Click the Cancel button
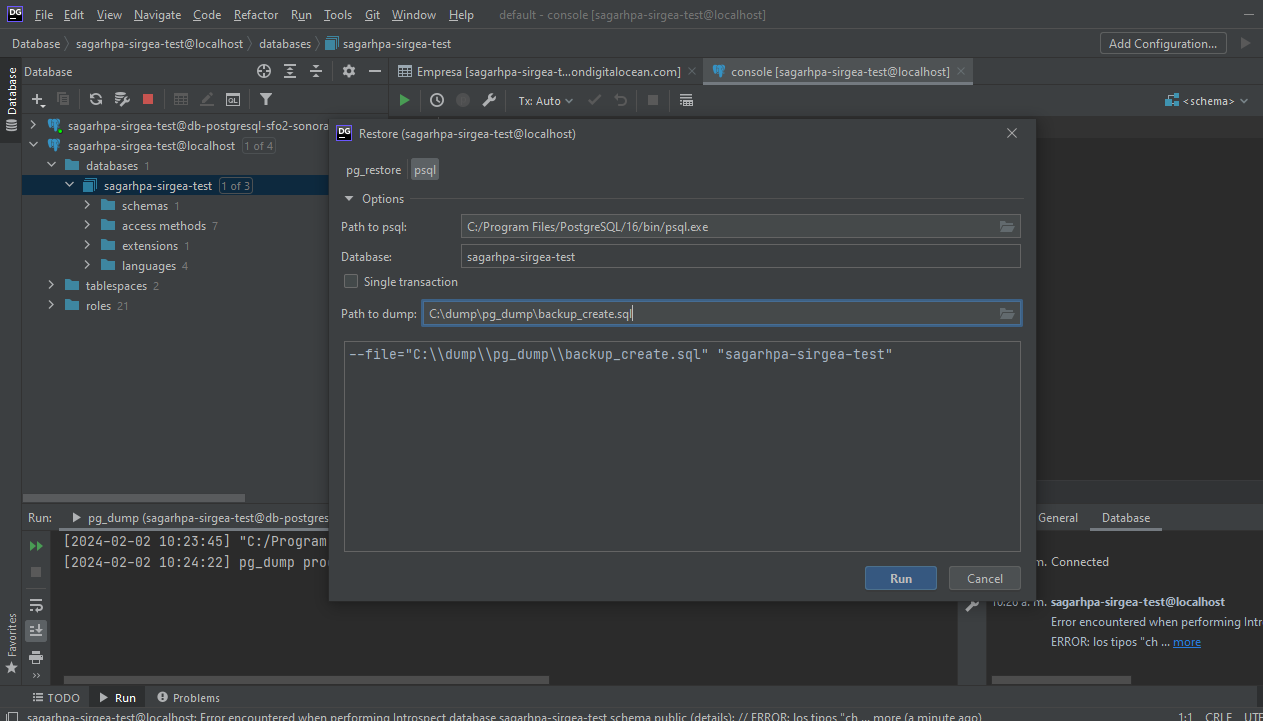1263x721 pixels. click(984, 578)
